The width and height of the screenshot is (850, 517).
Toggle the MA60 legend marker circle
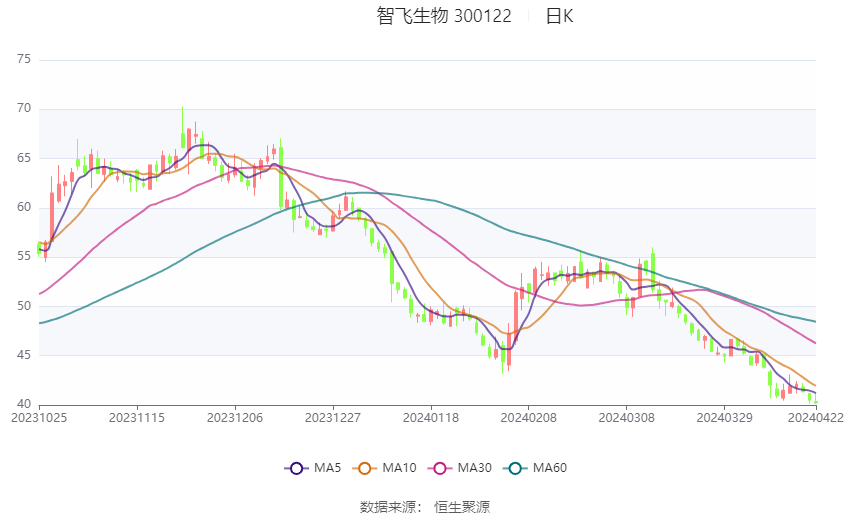click(514, 468)
